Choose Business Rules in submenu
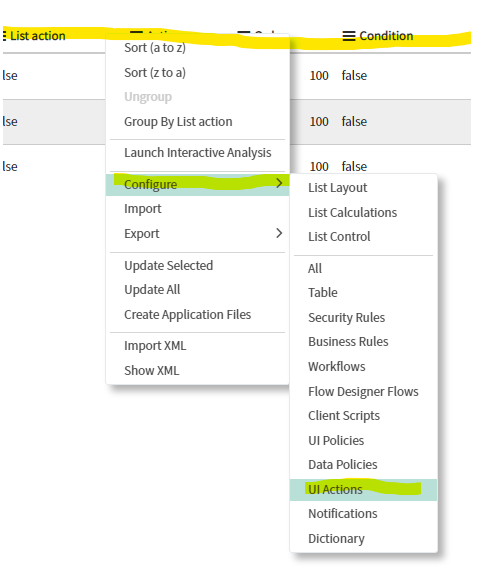Viewport: 490px width, 579px height. 348,342
